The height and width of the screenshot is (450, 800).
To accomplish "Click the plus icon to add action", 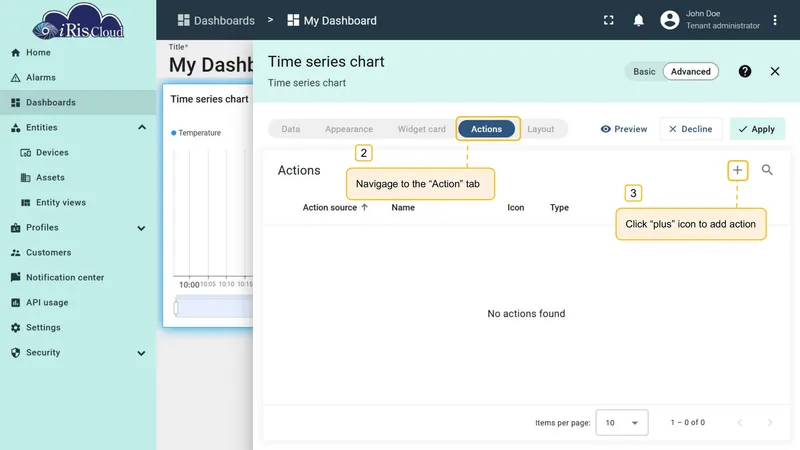I will pyautogui.click(x=737, y=170).
